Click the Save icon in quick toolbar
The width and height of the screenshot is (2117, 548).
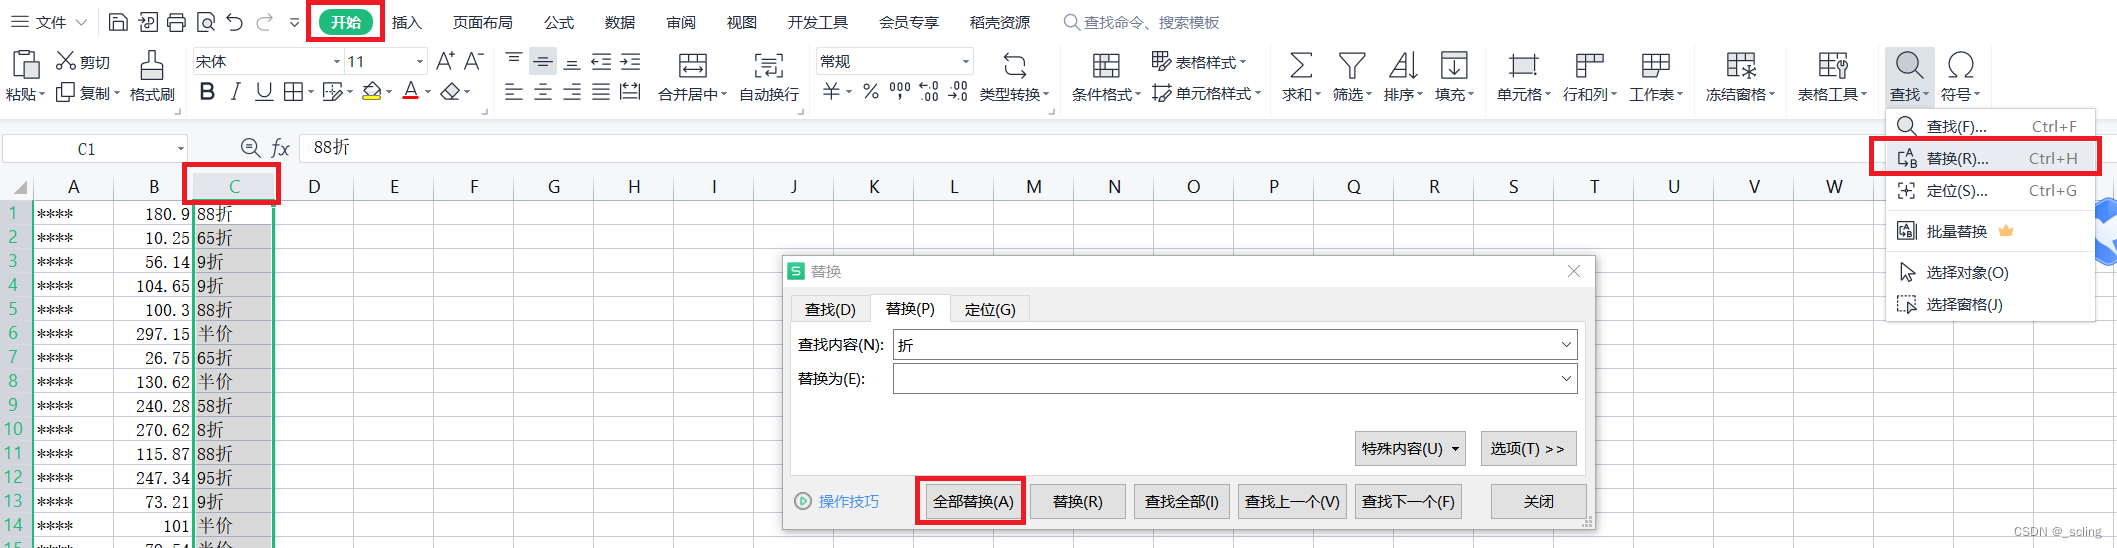[118, 22]
